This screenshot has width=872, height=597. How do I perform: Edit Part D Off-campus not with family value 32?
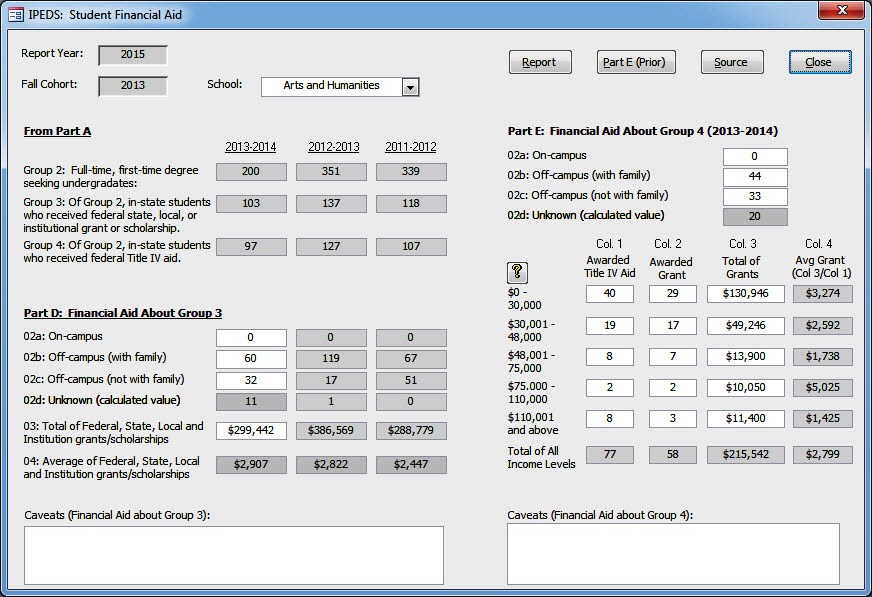(x=251, y=380)
